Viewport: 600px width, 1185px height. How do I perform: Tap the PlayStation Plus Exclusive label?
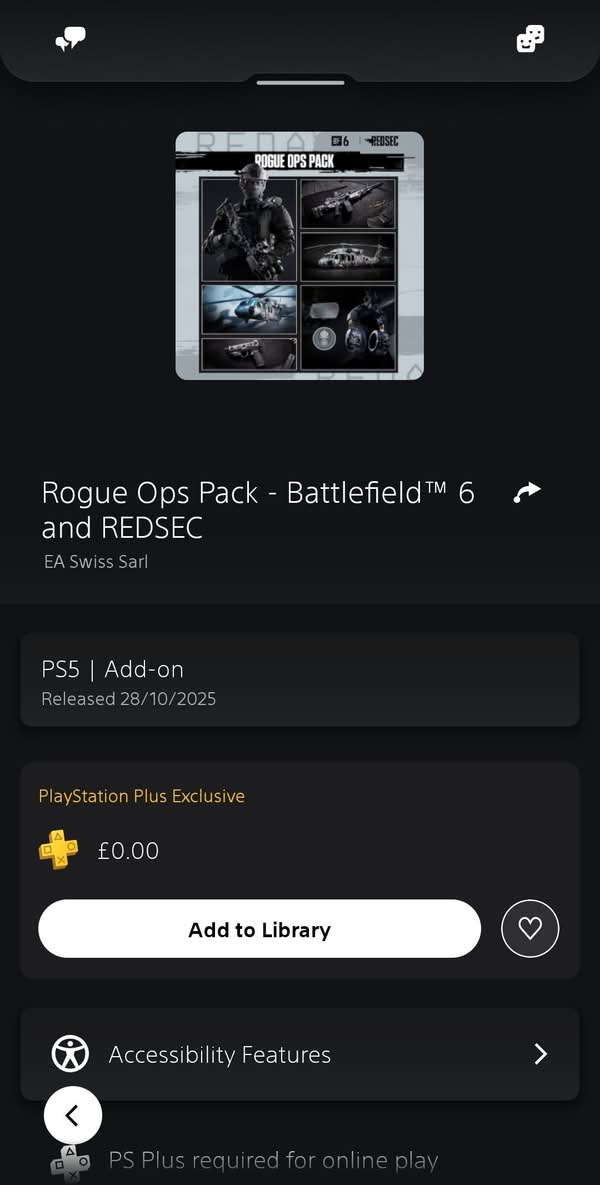pyautogui.click(x=142, y=796)
